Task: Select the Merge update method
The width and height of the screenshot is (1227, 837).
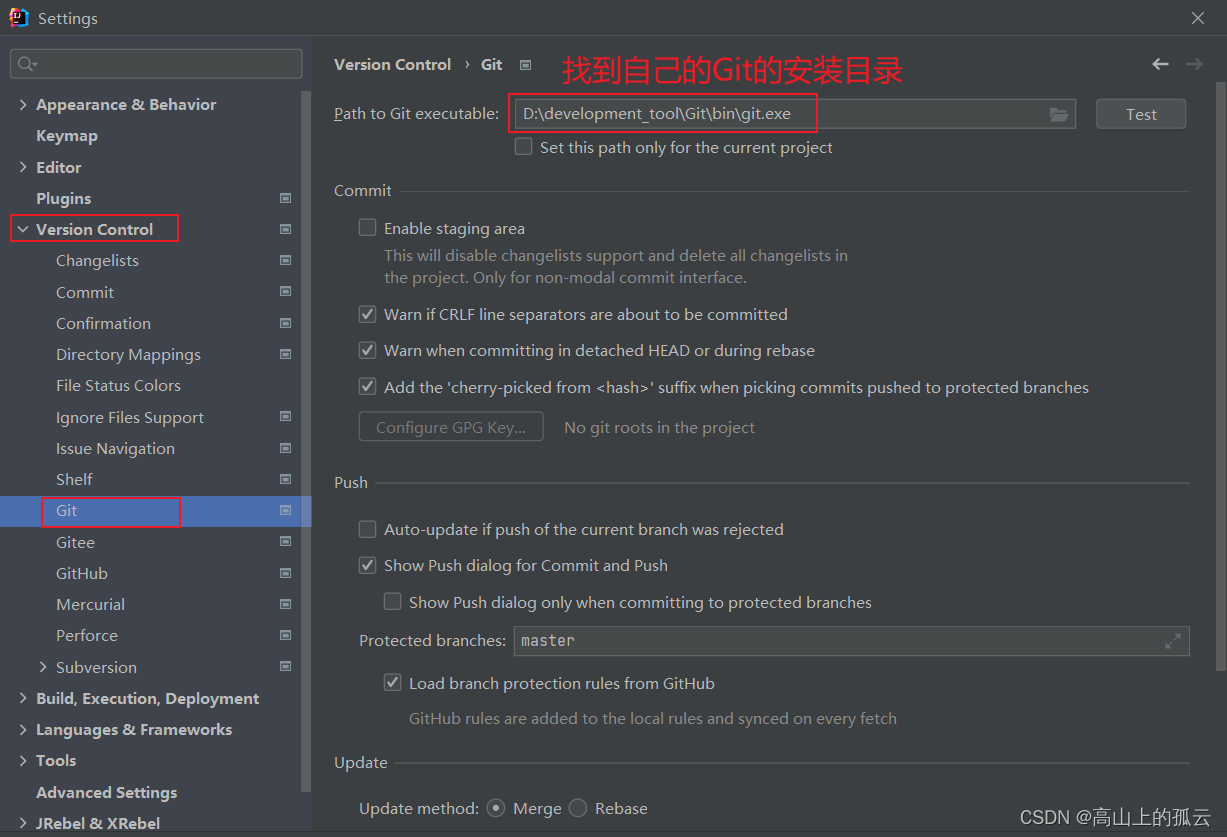Action: point(496,808)
